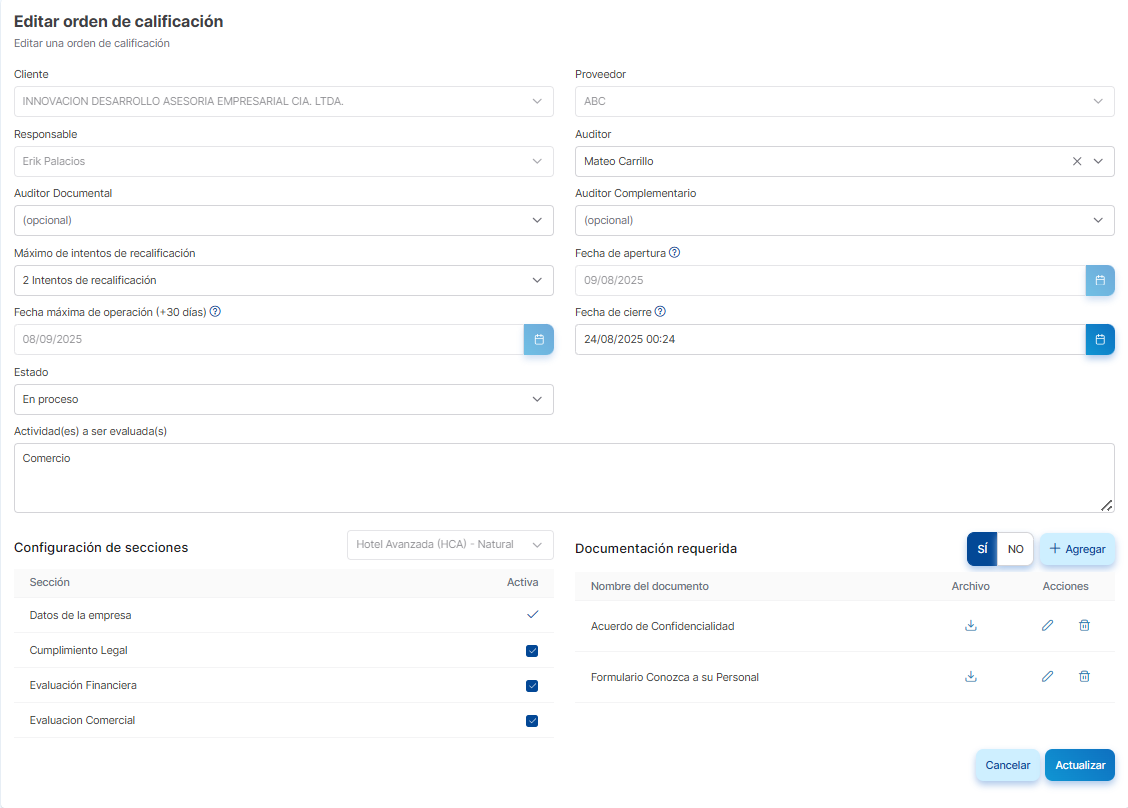
Task: Switch required documentation to NO
Action: click(1015, 549)
